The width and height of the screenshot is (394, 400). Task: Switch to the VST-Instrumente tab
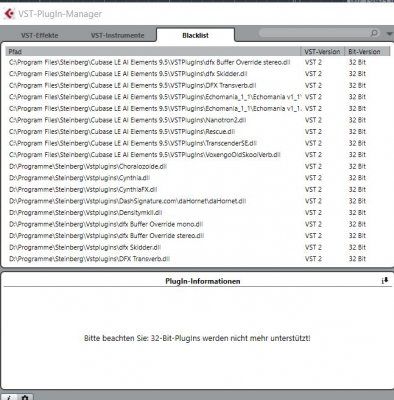(x=117, y=35)
